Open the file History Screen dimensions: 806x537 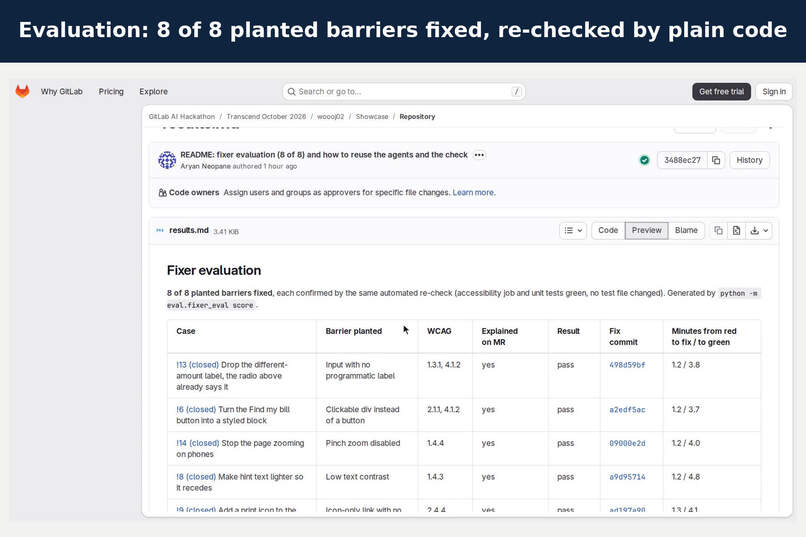point(749,160)
